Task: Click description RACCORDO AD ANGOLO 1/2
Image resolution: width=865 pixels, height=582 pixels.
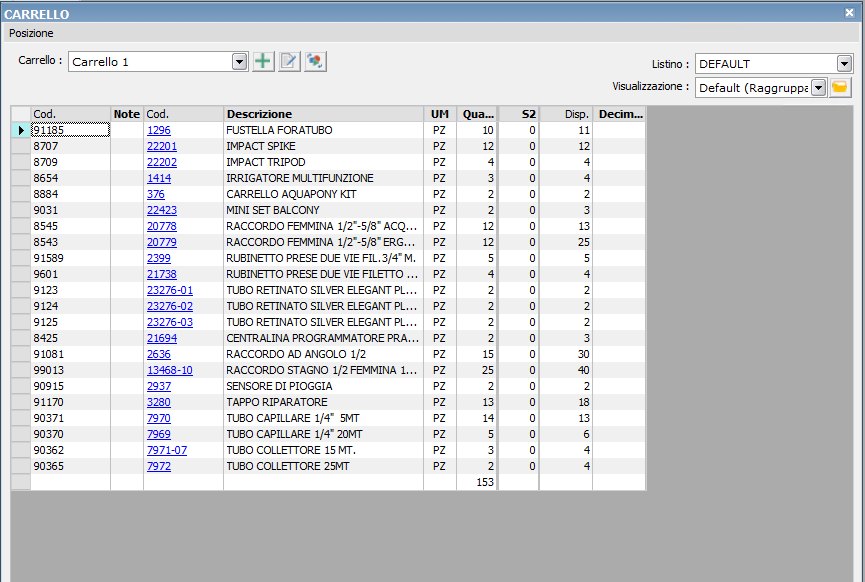Action: (296, 354)
